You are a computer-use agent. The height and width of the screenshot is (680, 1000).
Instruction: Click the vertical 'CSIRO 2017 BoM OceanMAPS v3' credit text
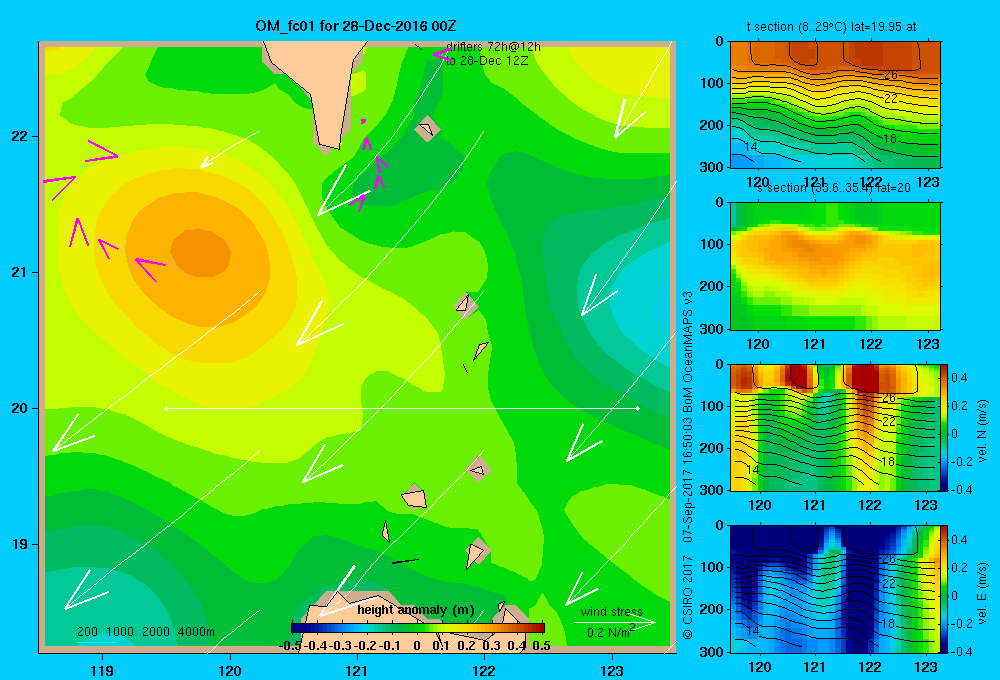tap(688, 464)
